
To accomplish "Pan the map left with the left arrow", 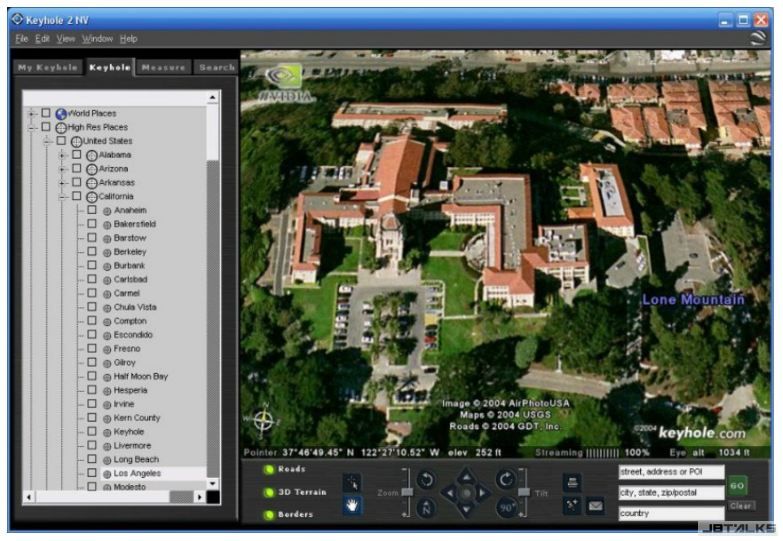I will coord(449,494).
